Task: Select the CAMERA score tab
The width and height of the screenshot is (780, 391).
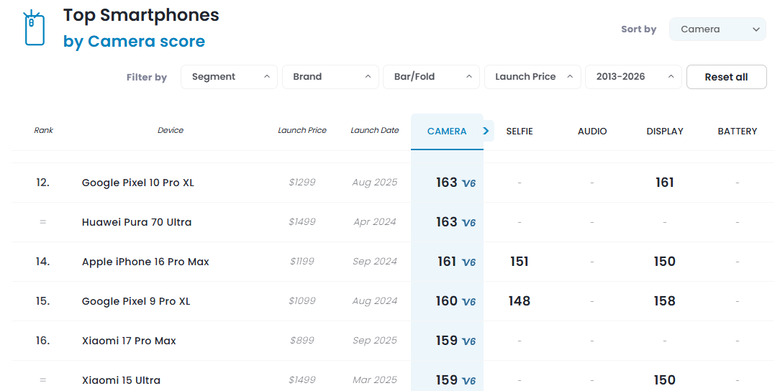Action: point(447,131)
